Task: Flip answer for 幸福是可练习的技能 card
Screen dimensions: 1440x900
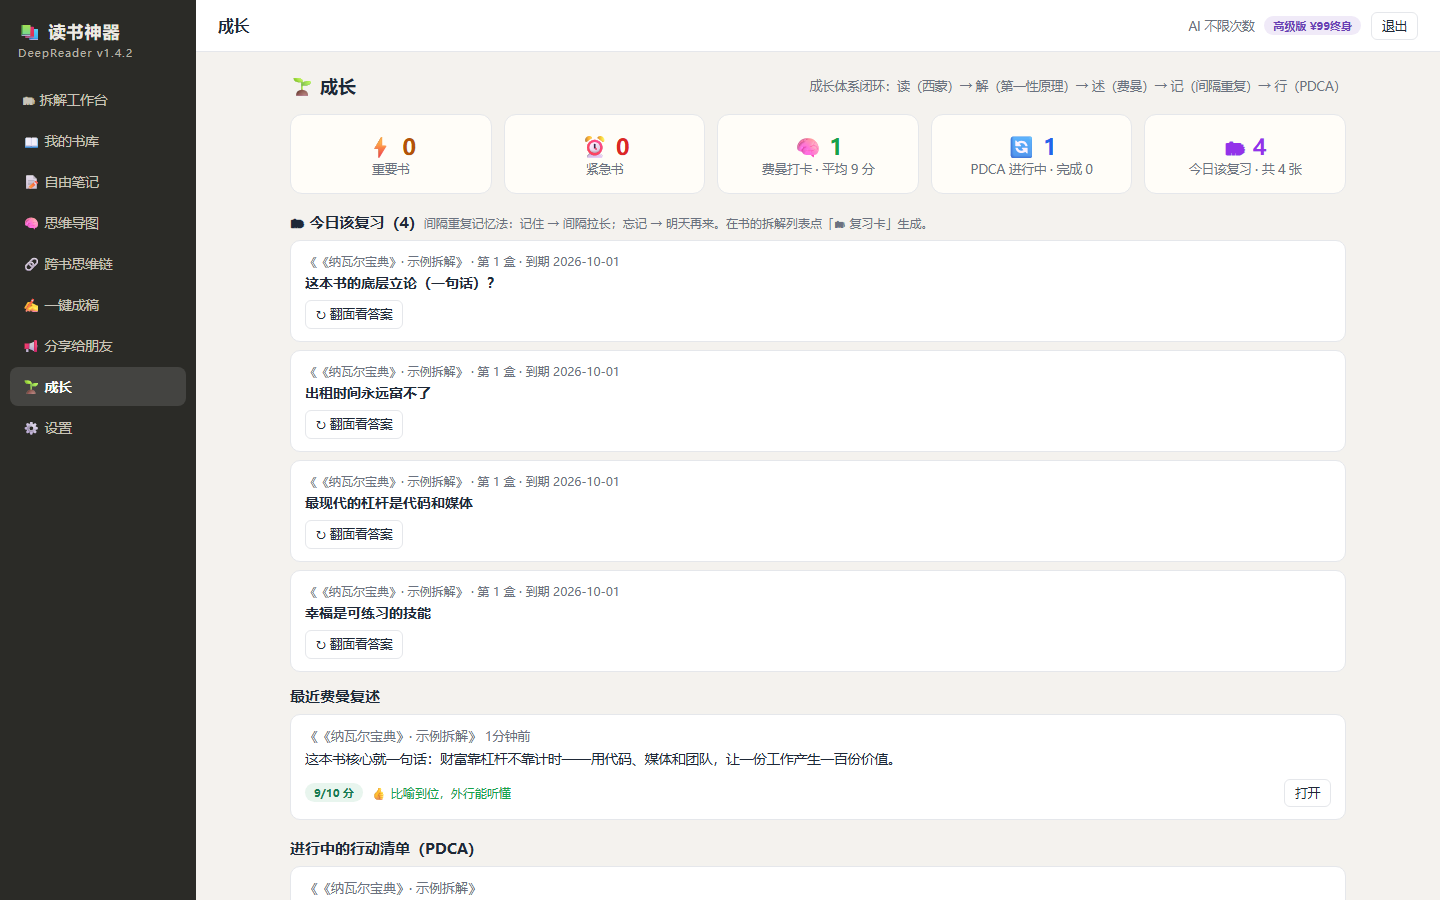Action: tap(354, 644)
